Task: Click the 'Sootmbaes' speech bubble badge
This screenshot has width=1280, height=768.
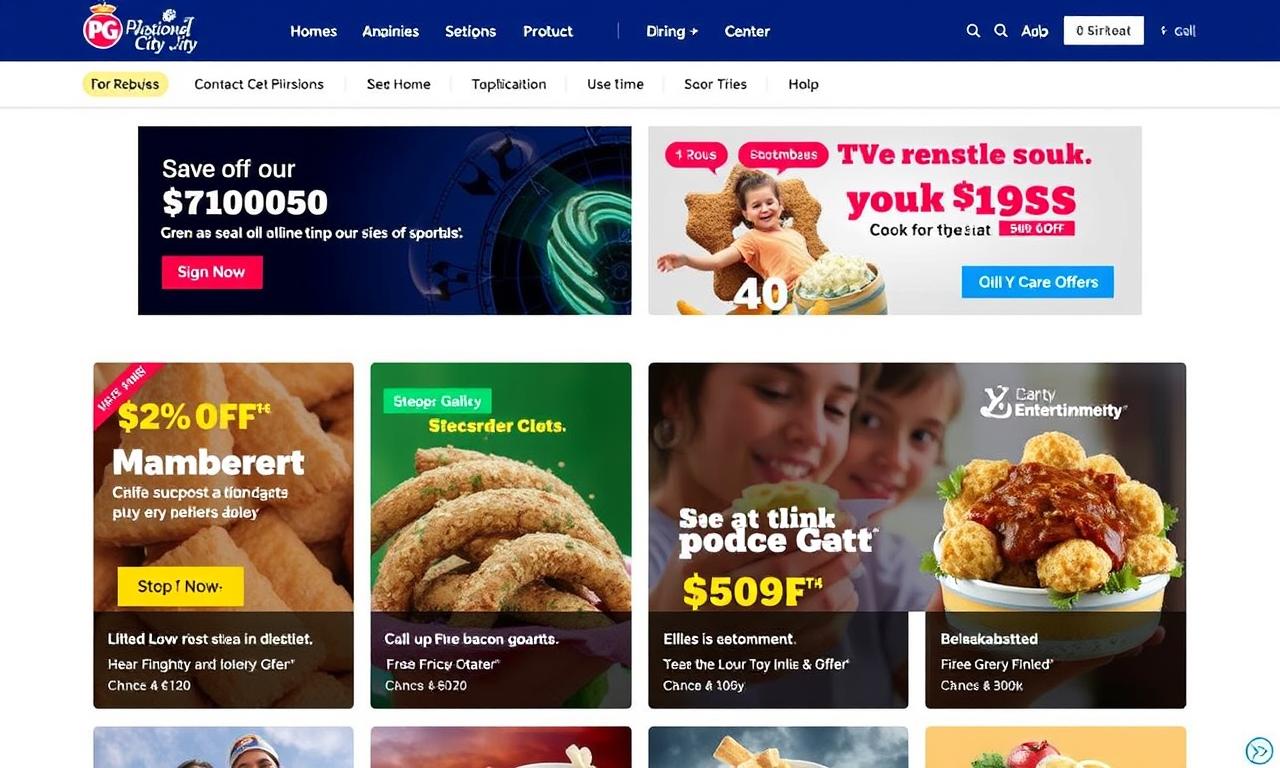Action: [x=783, y=155]
